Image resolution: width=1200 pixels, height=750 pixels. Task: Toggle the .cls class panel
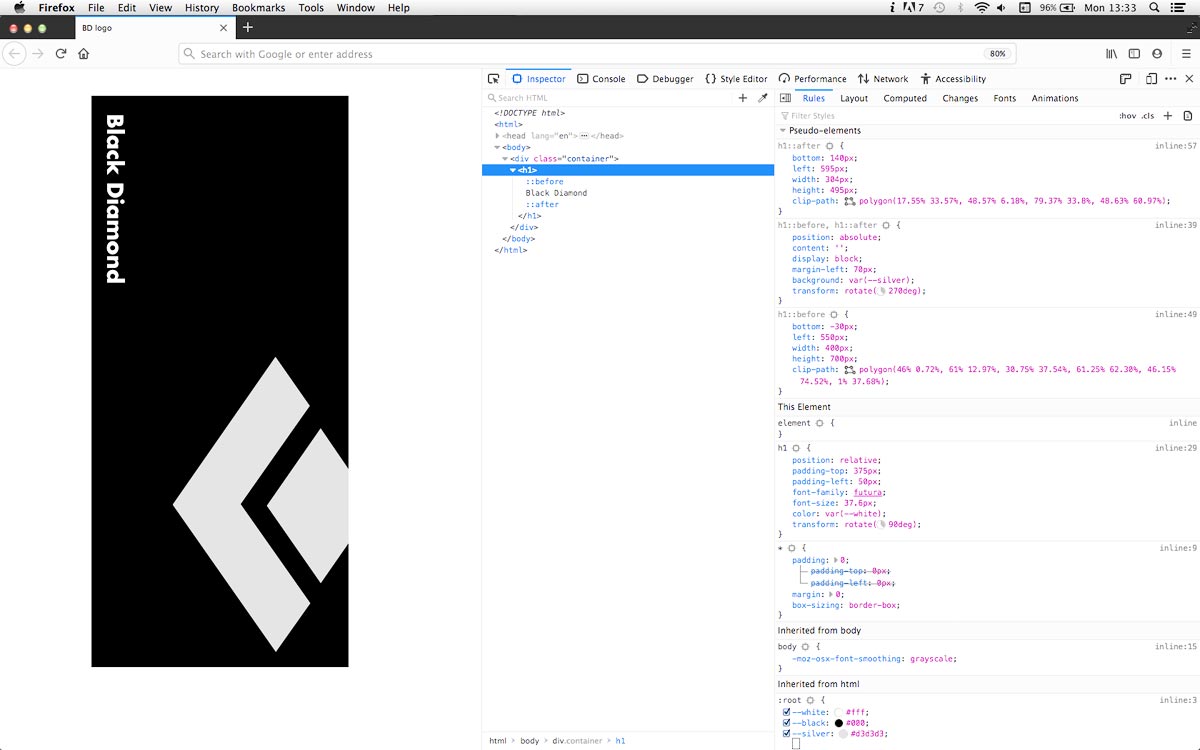(1148, 116)
